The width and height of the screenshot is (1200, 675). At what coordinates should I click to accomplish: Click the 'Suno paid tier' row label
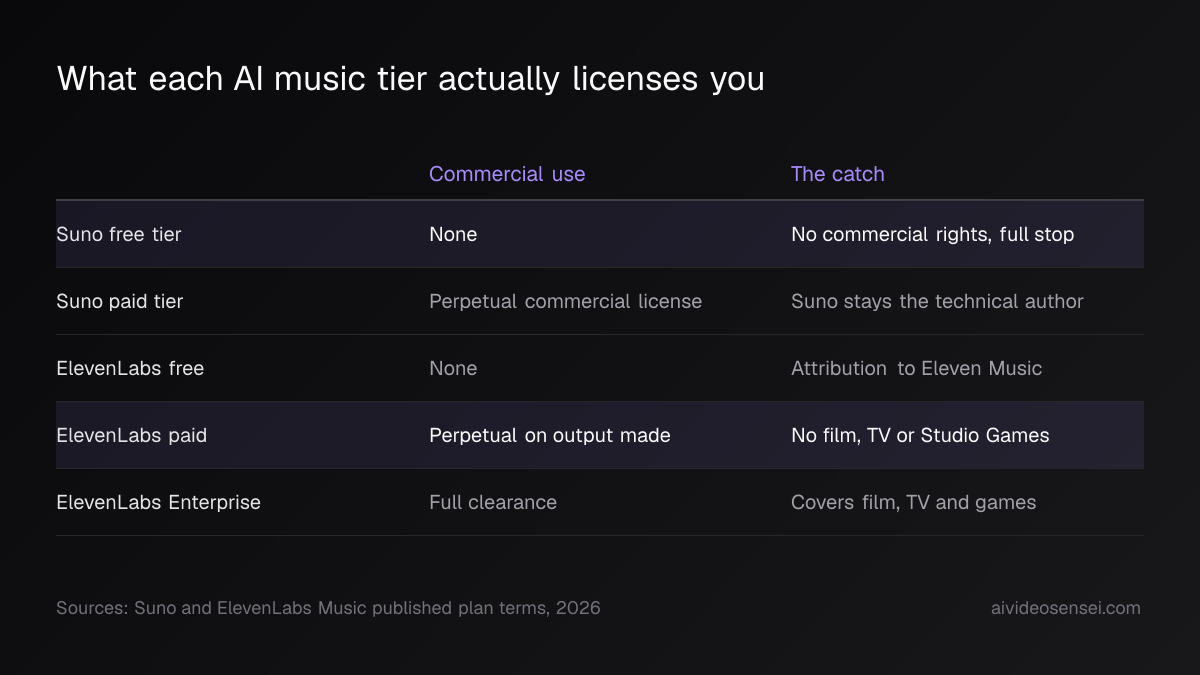120,301
